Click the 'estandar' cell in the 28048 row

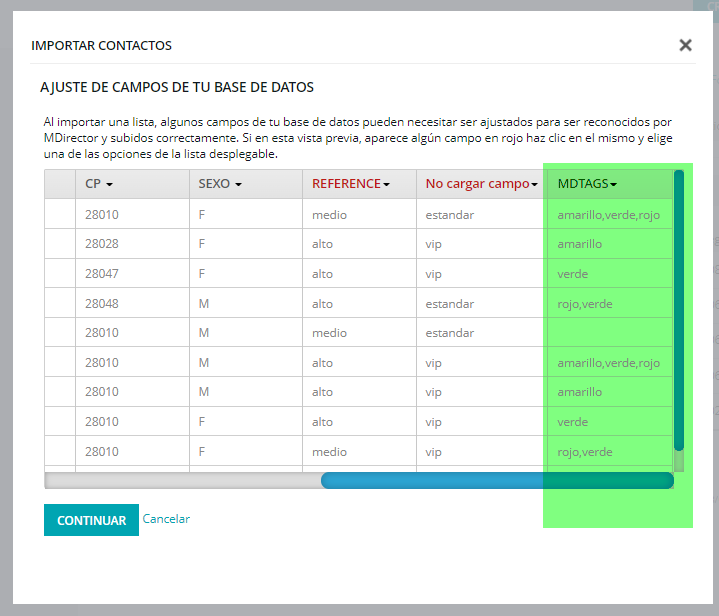[x=449, y=304]
